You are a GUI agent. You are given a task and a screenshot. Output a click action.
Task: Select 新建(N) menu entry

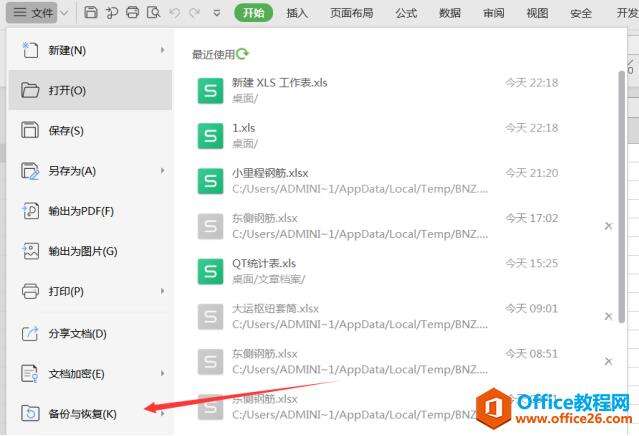[x=90, y=50]
